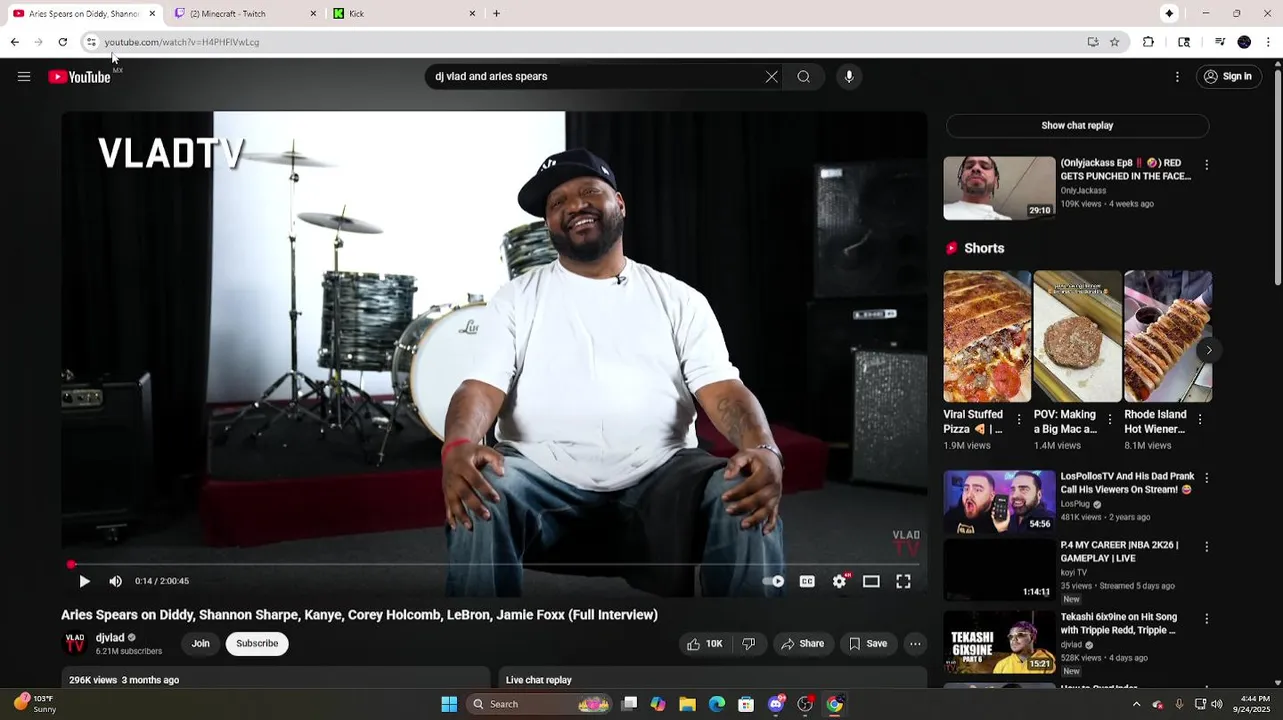Open the YouTube hamburger guide menu

24,77
